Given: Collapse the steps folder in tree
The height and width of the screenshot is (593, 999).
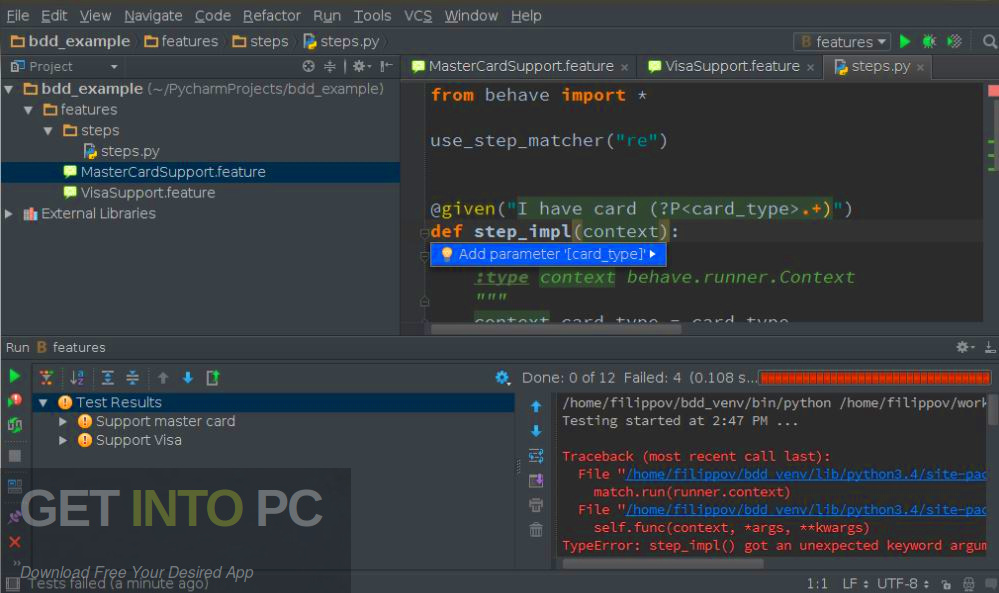Looking at the screenshot, I should click(48, 131).
